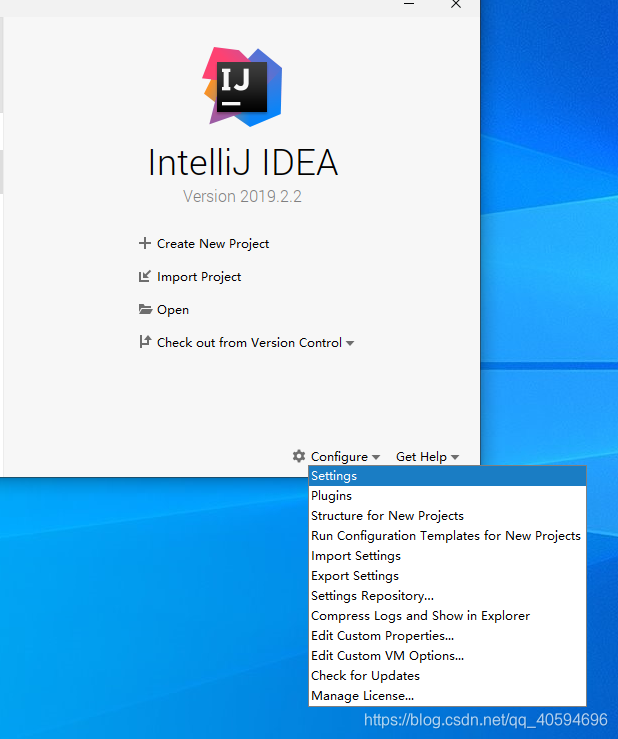Choose Run Configuration Templates for New Projects

coord(447,536)
